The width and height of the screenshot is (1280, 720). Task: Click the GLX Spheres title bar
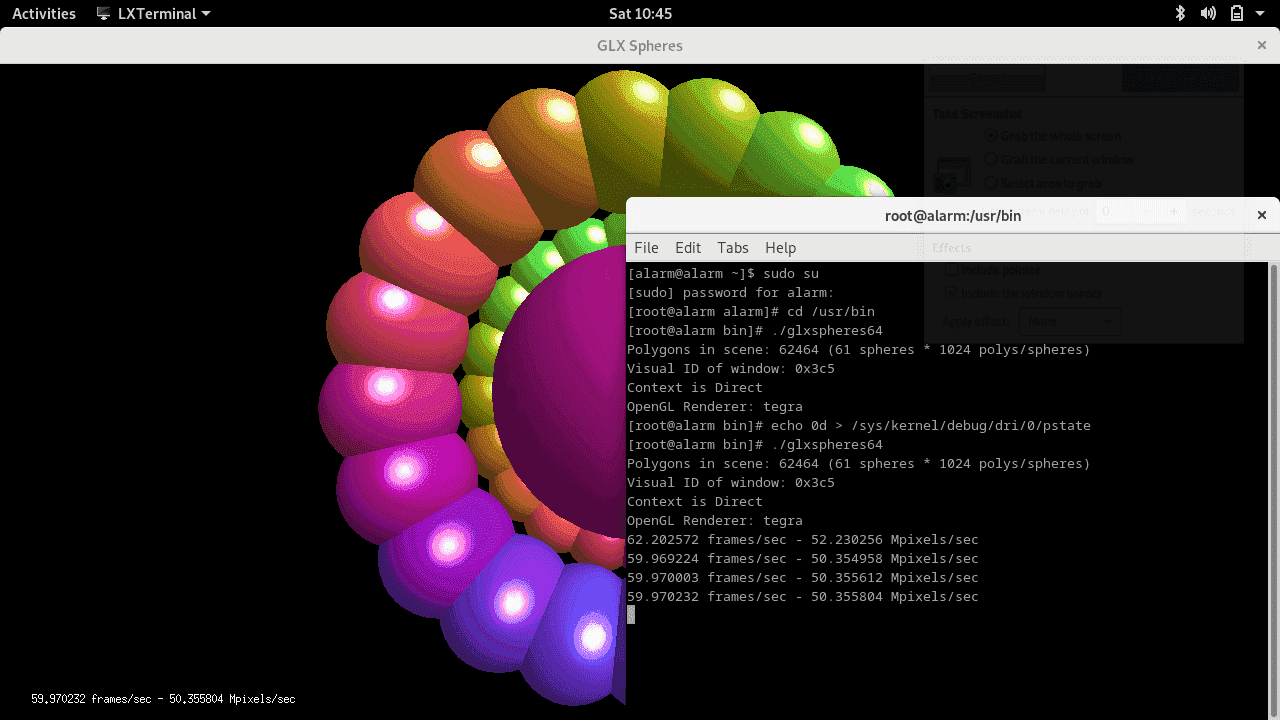pos(640,45)
